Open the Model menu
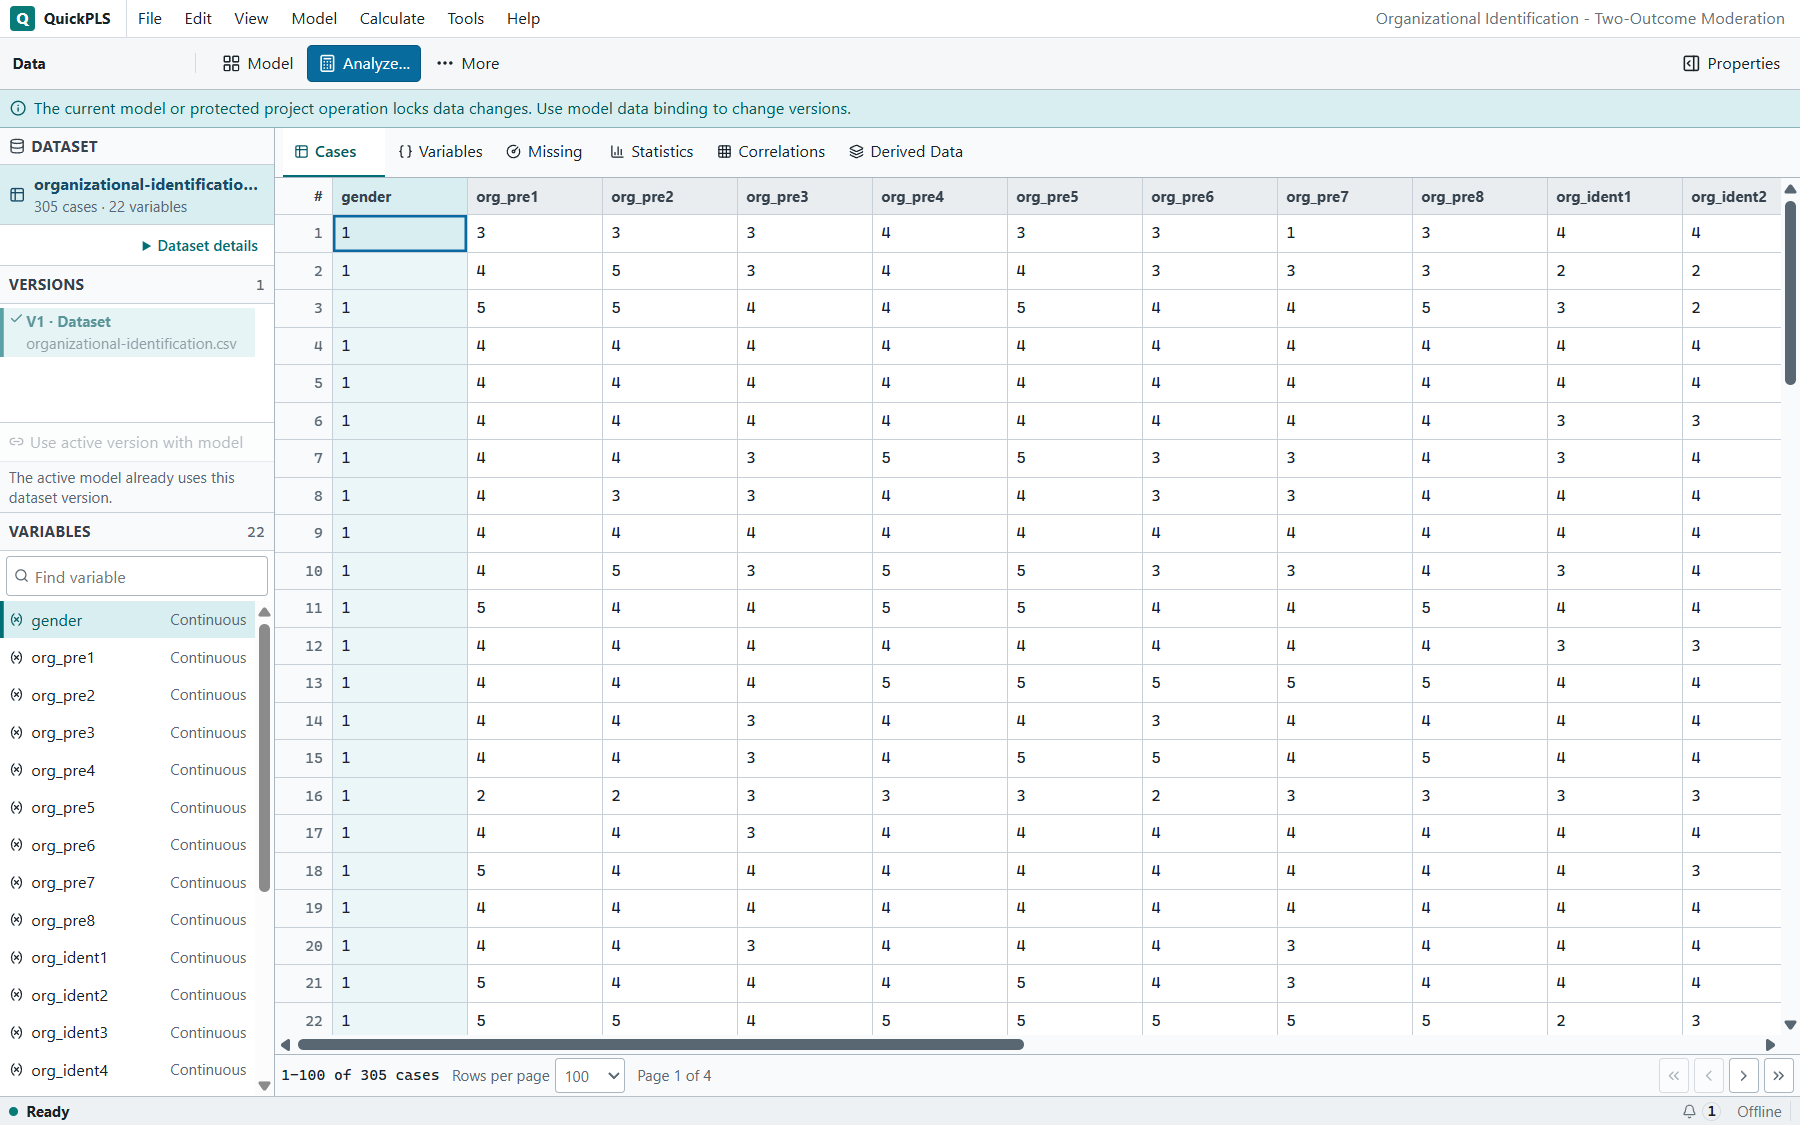Screen dimensions: 1800x1125 314,18
